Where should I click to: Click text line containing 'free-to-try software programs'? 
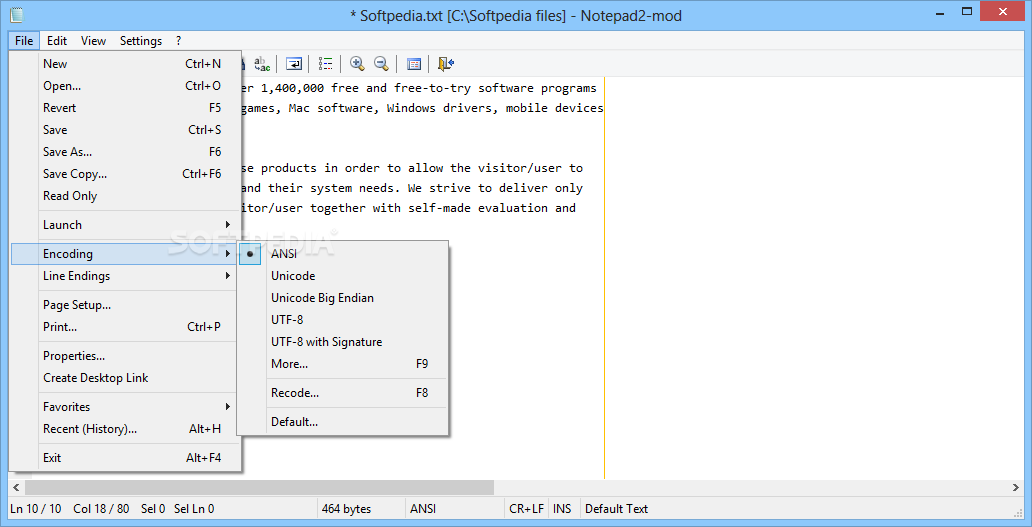coord(421,88)
